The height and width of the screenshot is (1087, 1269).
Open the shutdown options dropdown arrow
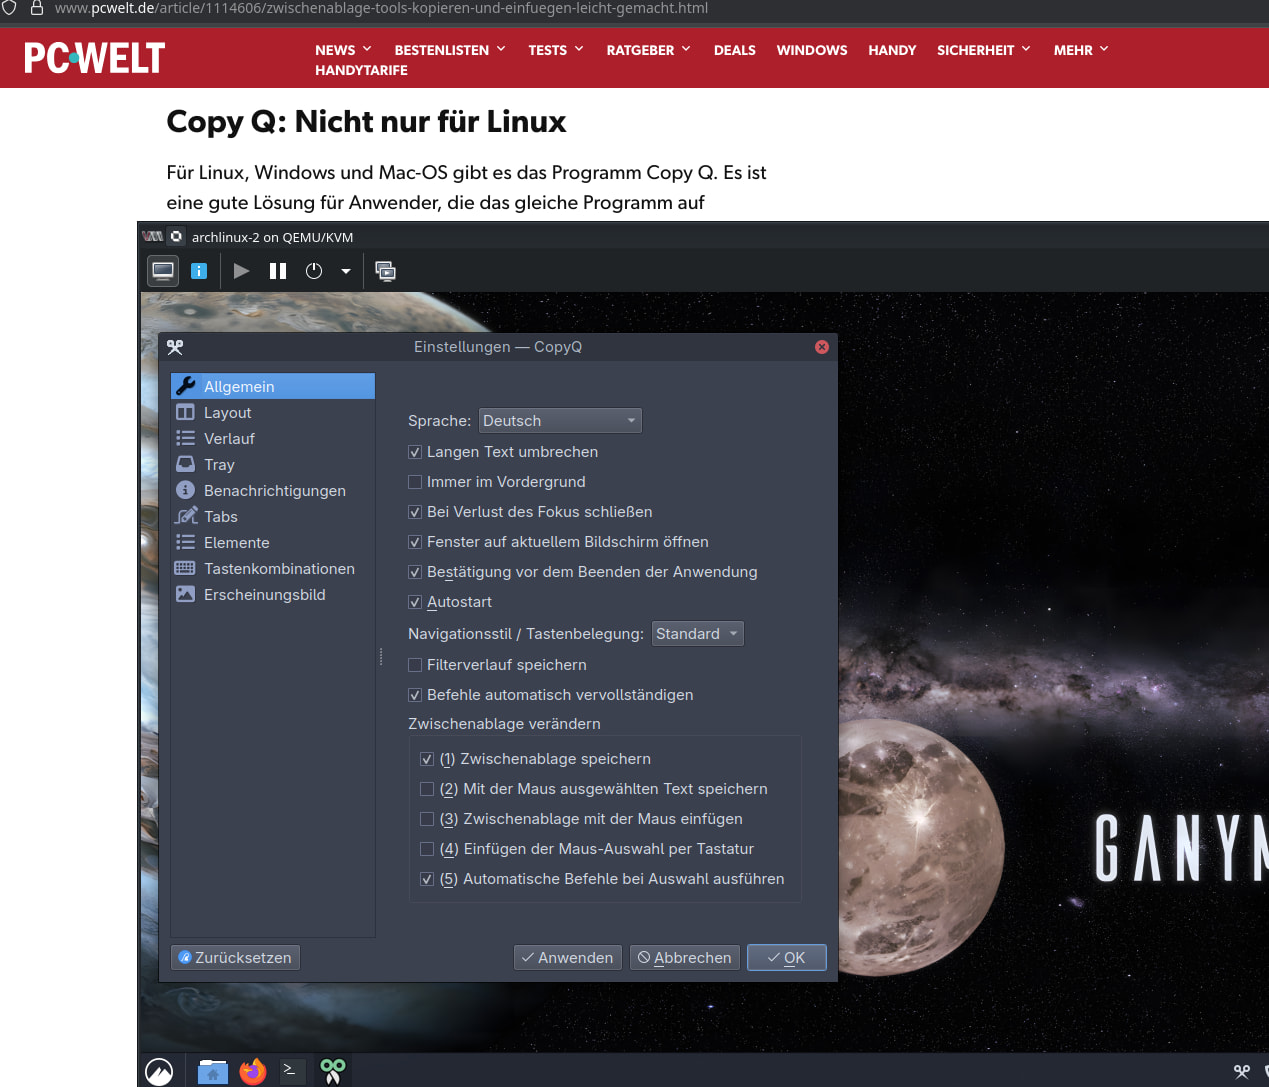coord(346,271)
